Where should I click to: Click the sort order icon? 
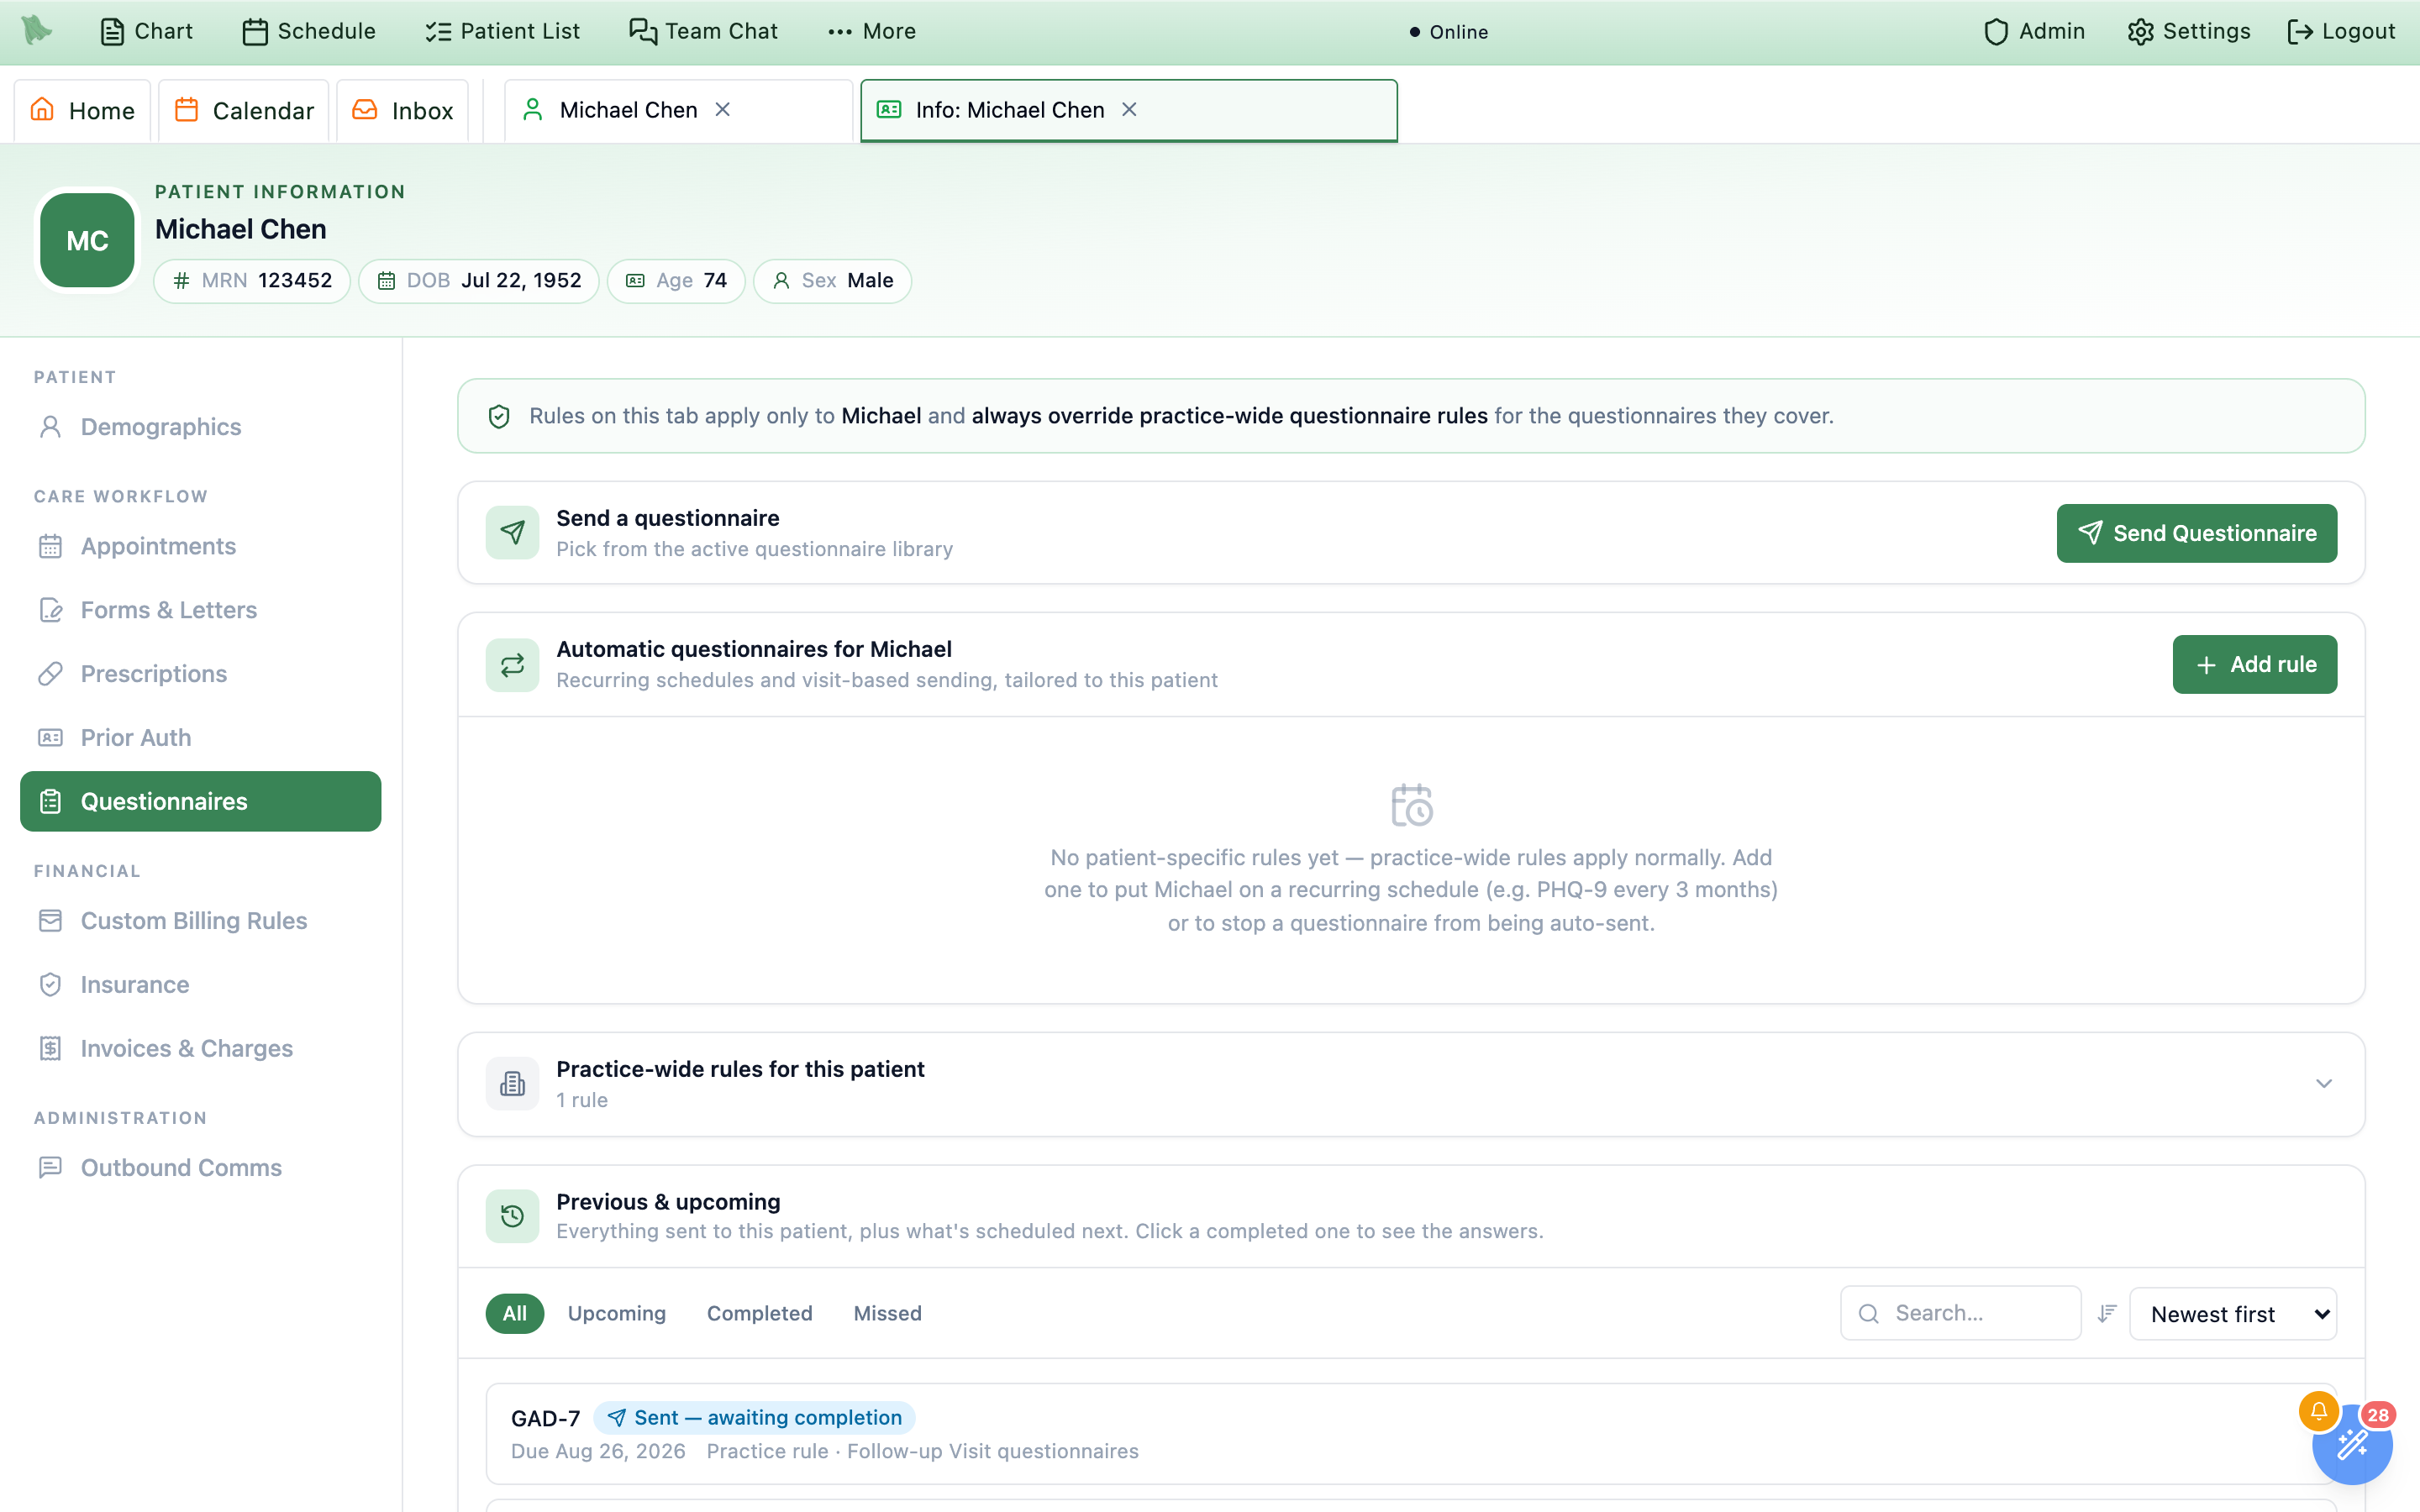coord(2106,1314)
